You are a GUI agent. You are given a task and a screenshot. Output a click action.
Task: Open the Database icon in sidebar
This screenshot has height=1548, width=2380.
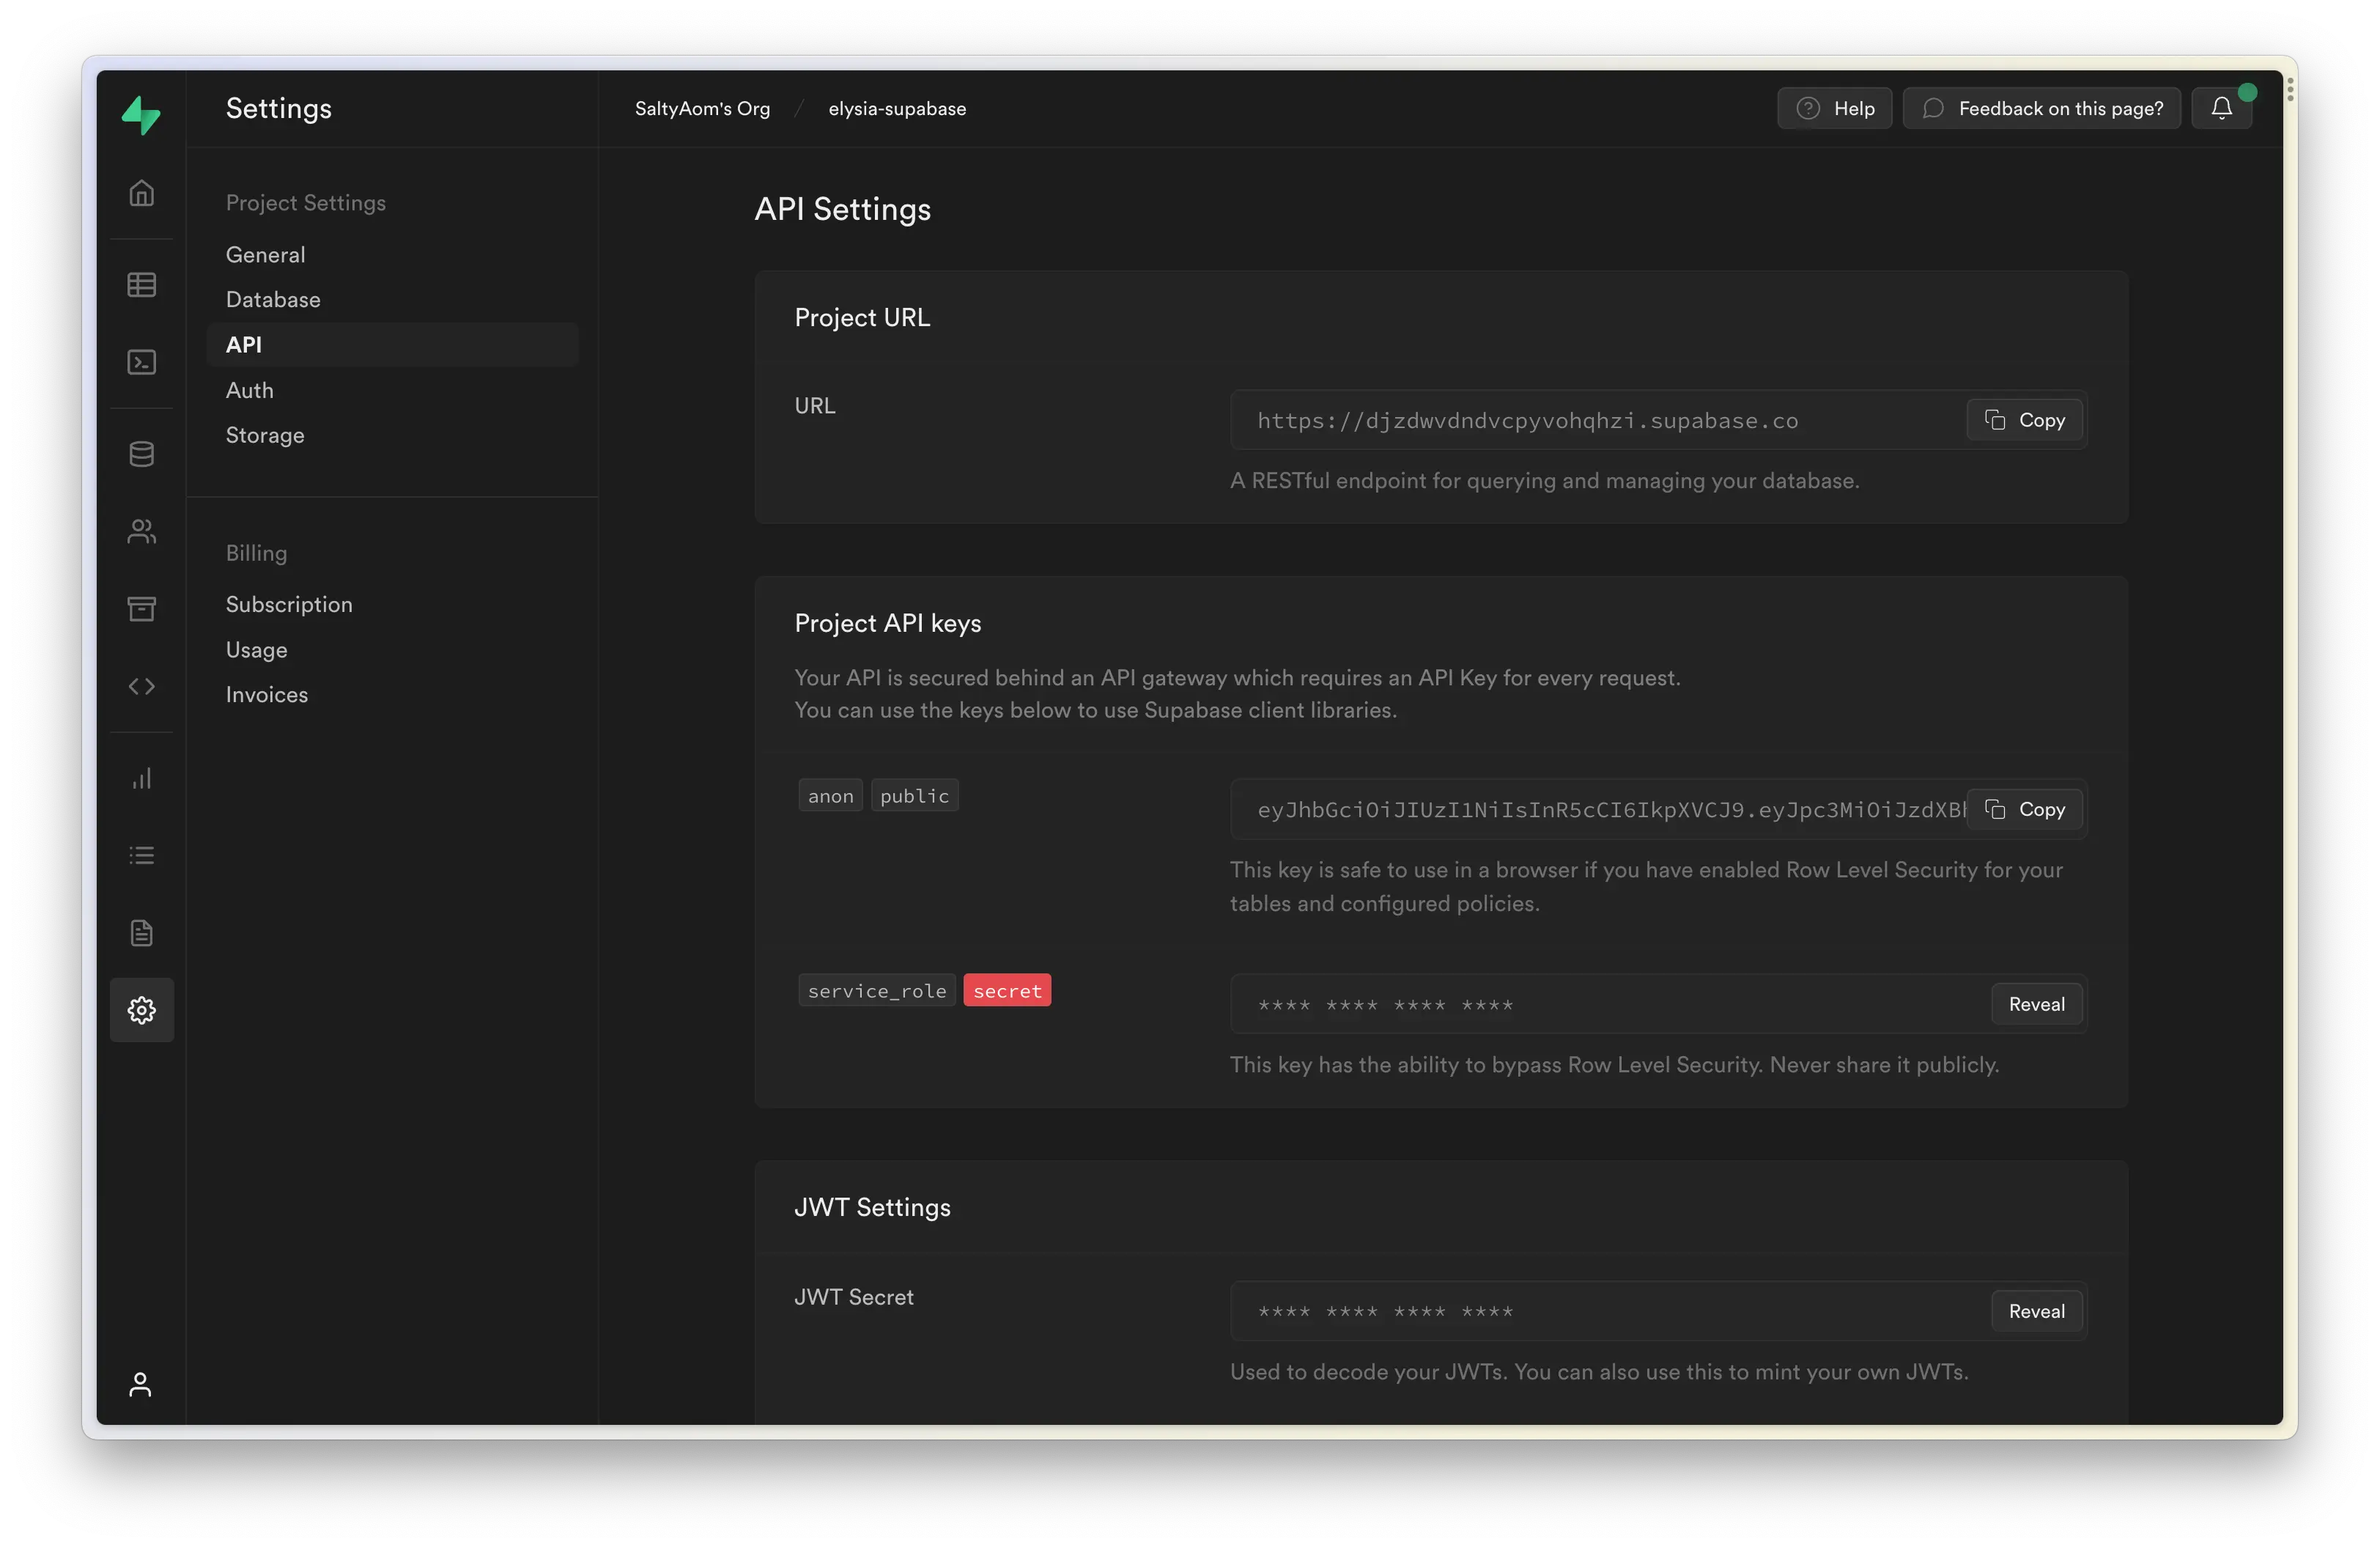coord(141,454)
